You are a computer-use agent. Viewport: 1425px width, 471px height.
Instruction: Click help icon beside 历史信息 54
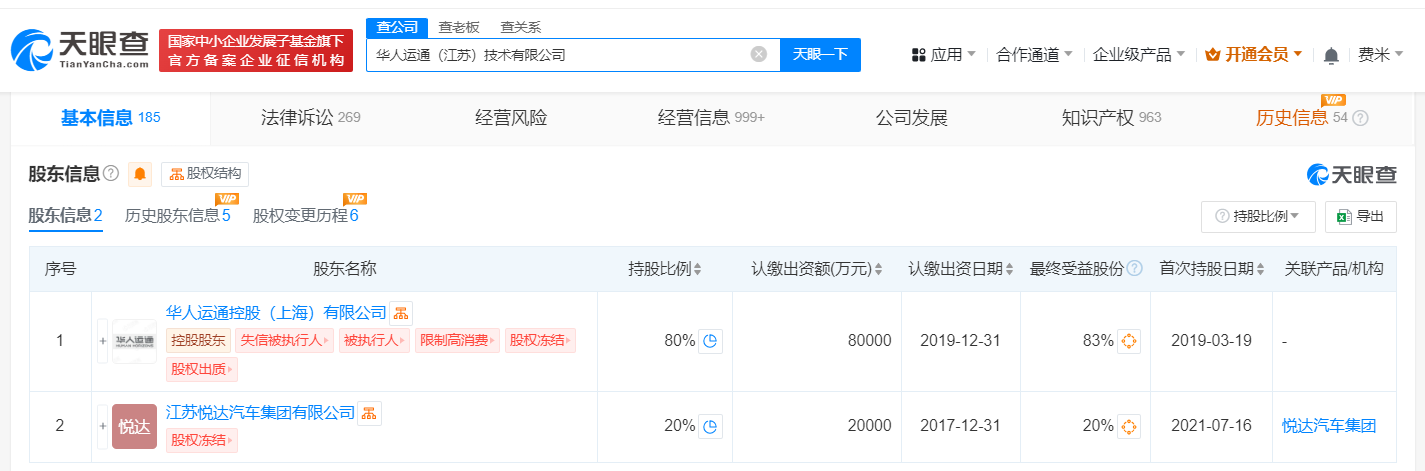click(1360, 118)
